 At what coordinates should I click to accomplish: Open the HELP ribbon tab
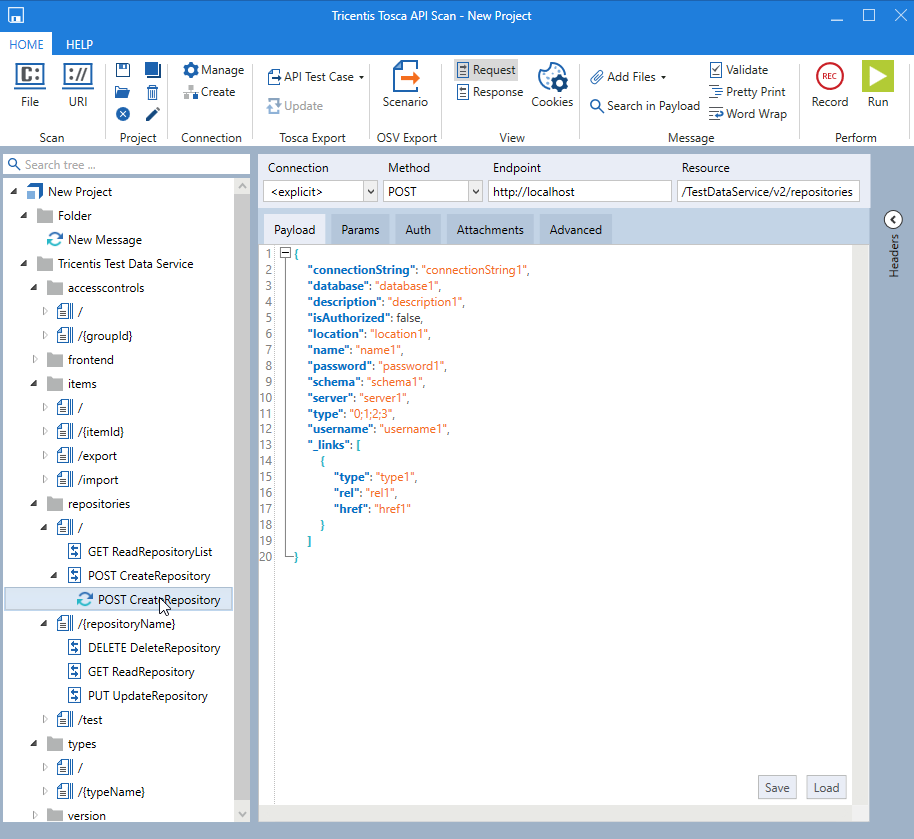click(x=79, y=45)
